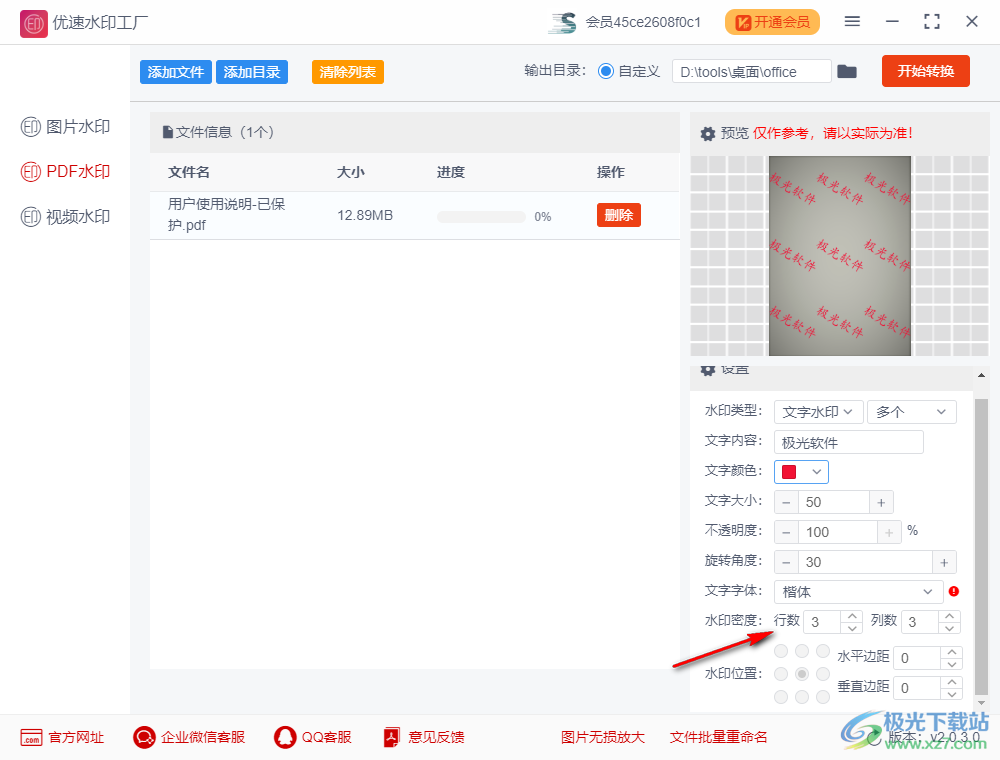This screenshot has height=760, width=1000.
Task: Select the center watermark position radio
Action: click(802, 673)
